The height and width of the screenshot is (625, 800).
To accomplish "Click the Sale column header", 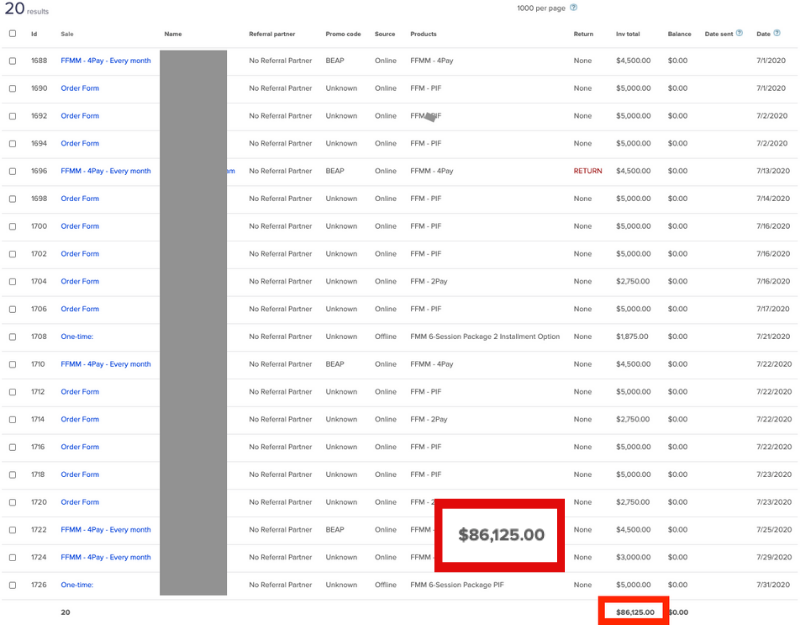I will click(67, 34).
